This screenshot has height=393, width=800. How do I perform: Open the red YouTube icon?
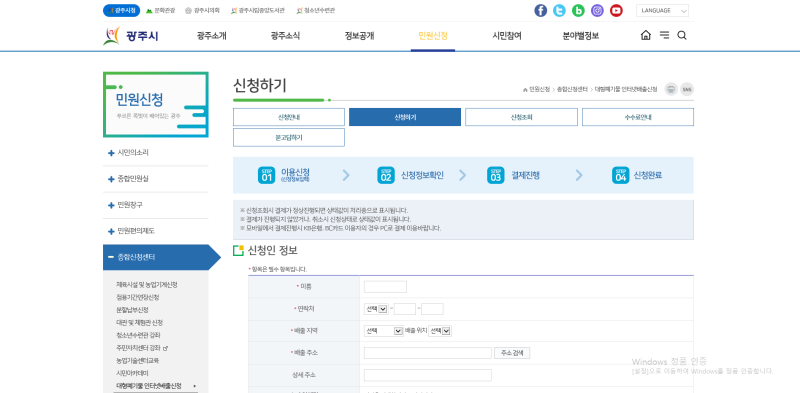(x=616, y=11)
